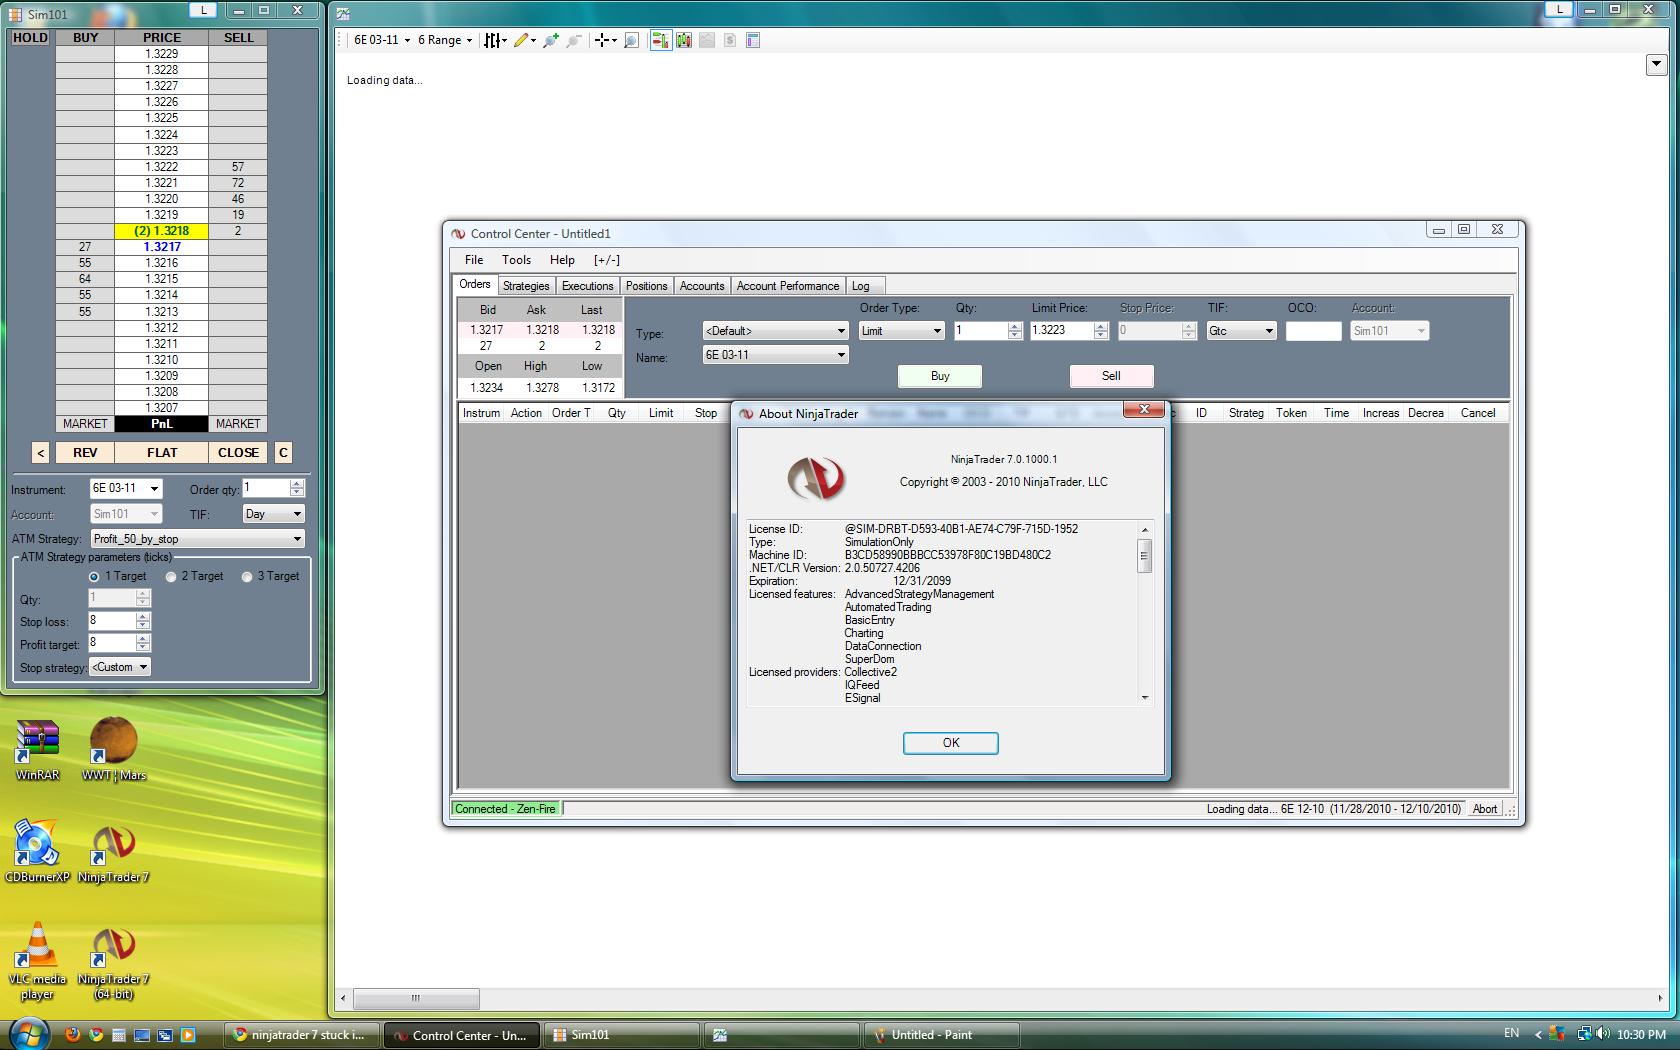Screen dimensions: 1680x1050
Task: Click the chart panel dropdown arrow at top right
Action: tap(1656, 64)
